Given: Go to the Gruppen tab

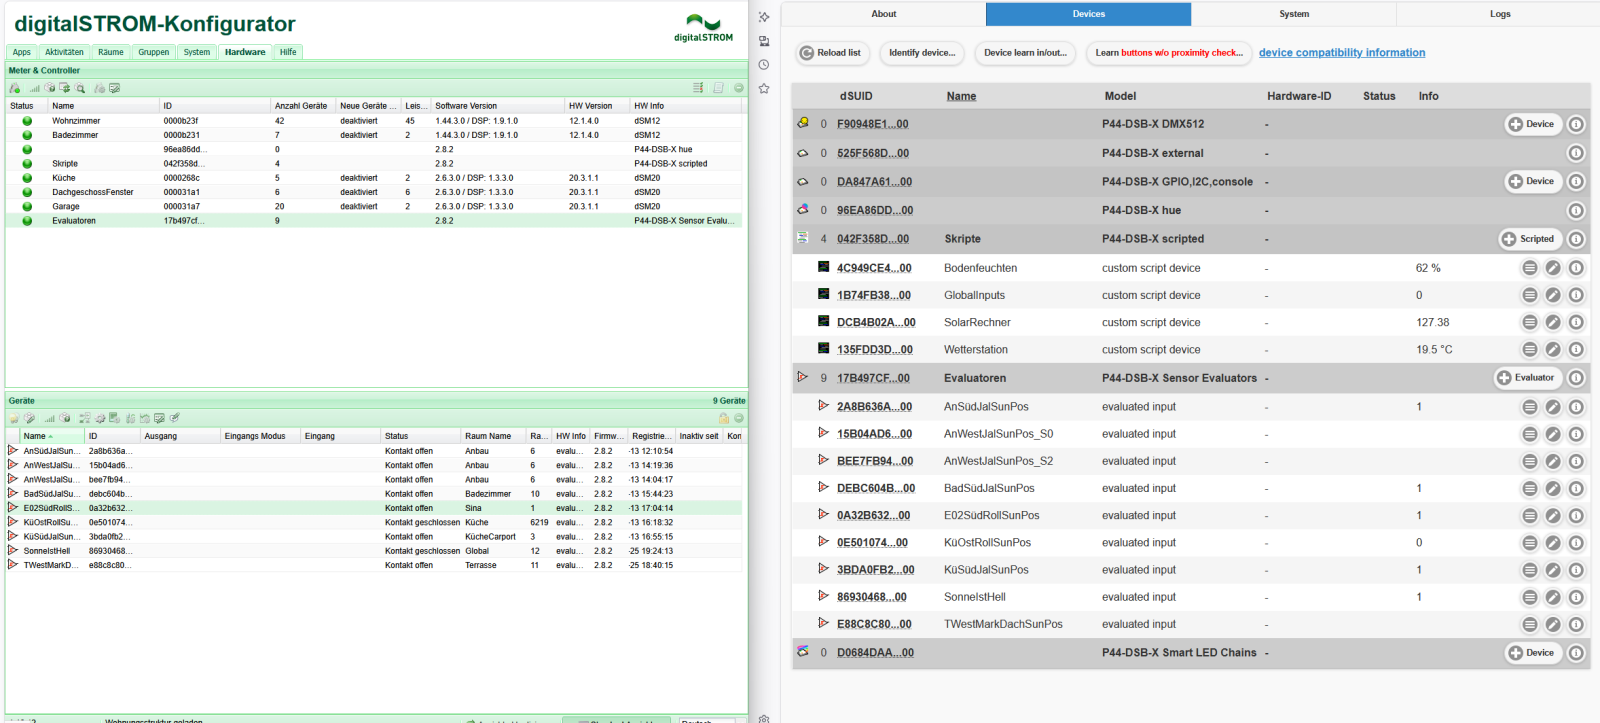Looking at the screenshot, I should coord(154,52).
